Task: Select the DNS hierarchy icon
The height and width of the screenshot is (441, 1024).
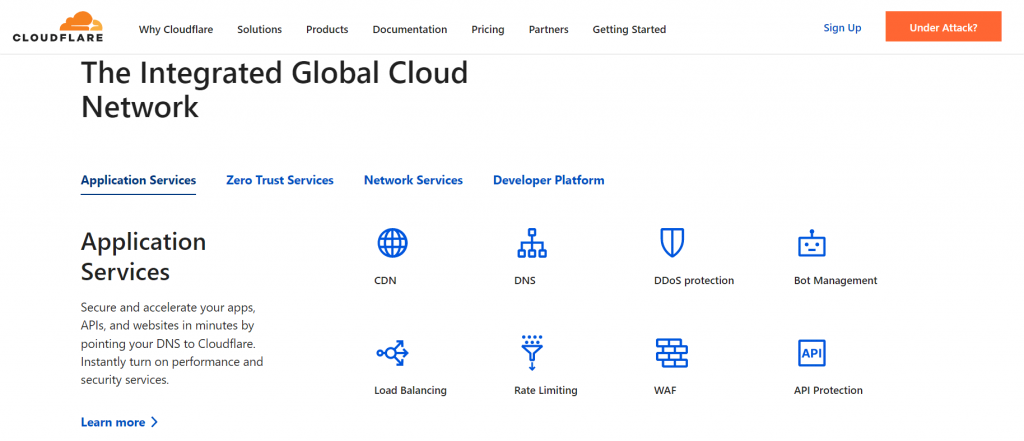Action: click(532, 243)
